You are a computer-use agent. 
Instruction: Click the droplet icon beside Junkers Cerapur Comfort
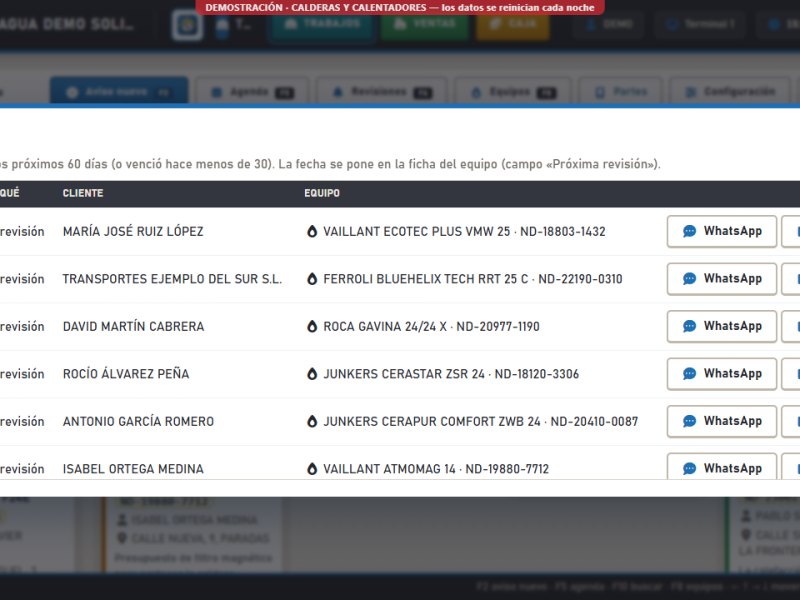pos(312,421)
